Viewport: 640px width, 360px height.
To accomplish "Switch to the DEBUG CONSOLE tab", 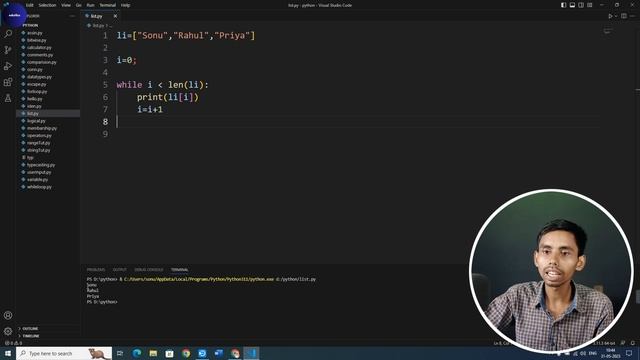I will 149,270.
